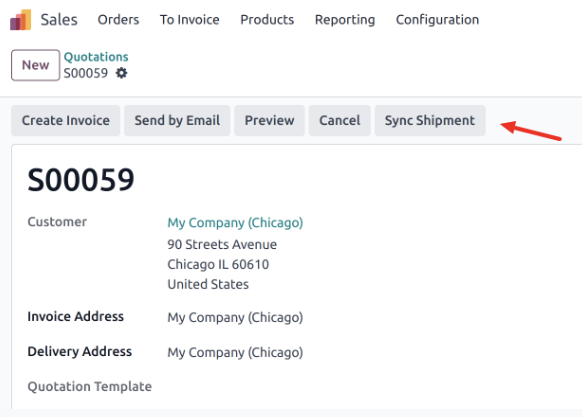This screenshot has height=417, width=582.
Task: Open the Configuration menu
Action: coord(437,20)
